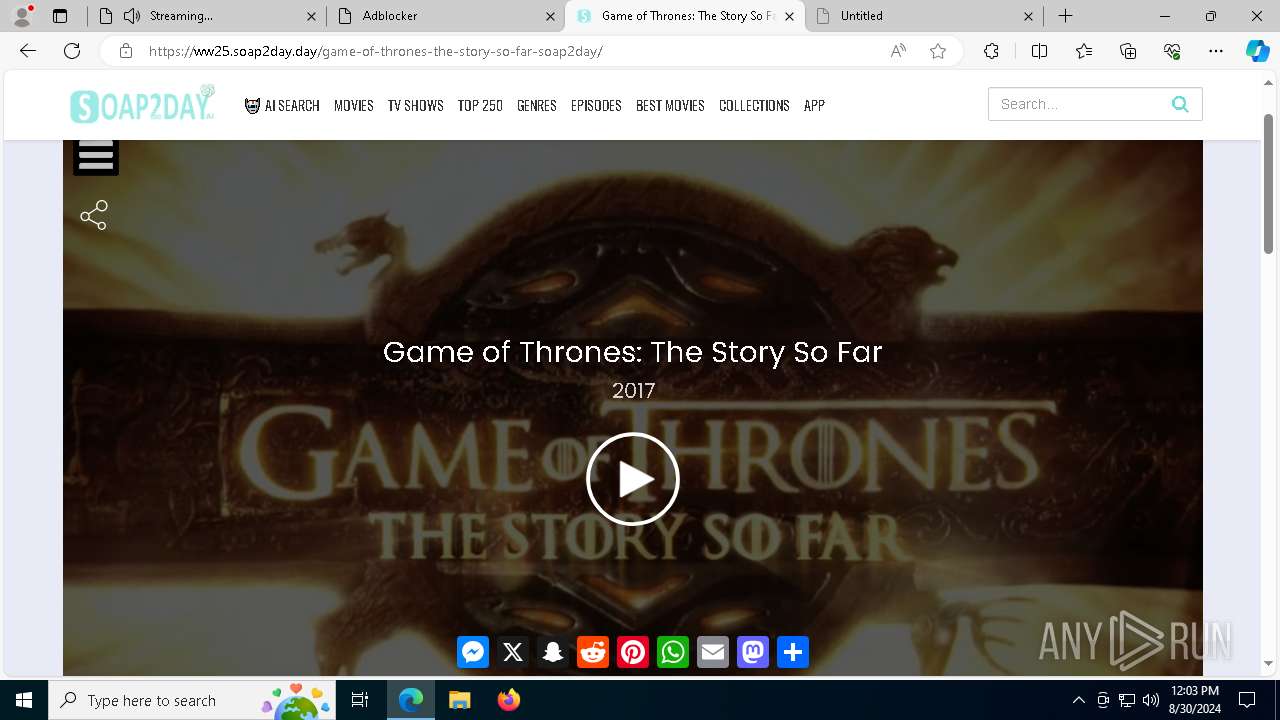Go back to previous page
This screenshot has width=1280, height=720.
(x=28, y=51)
